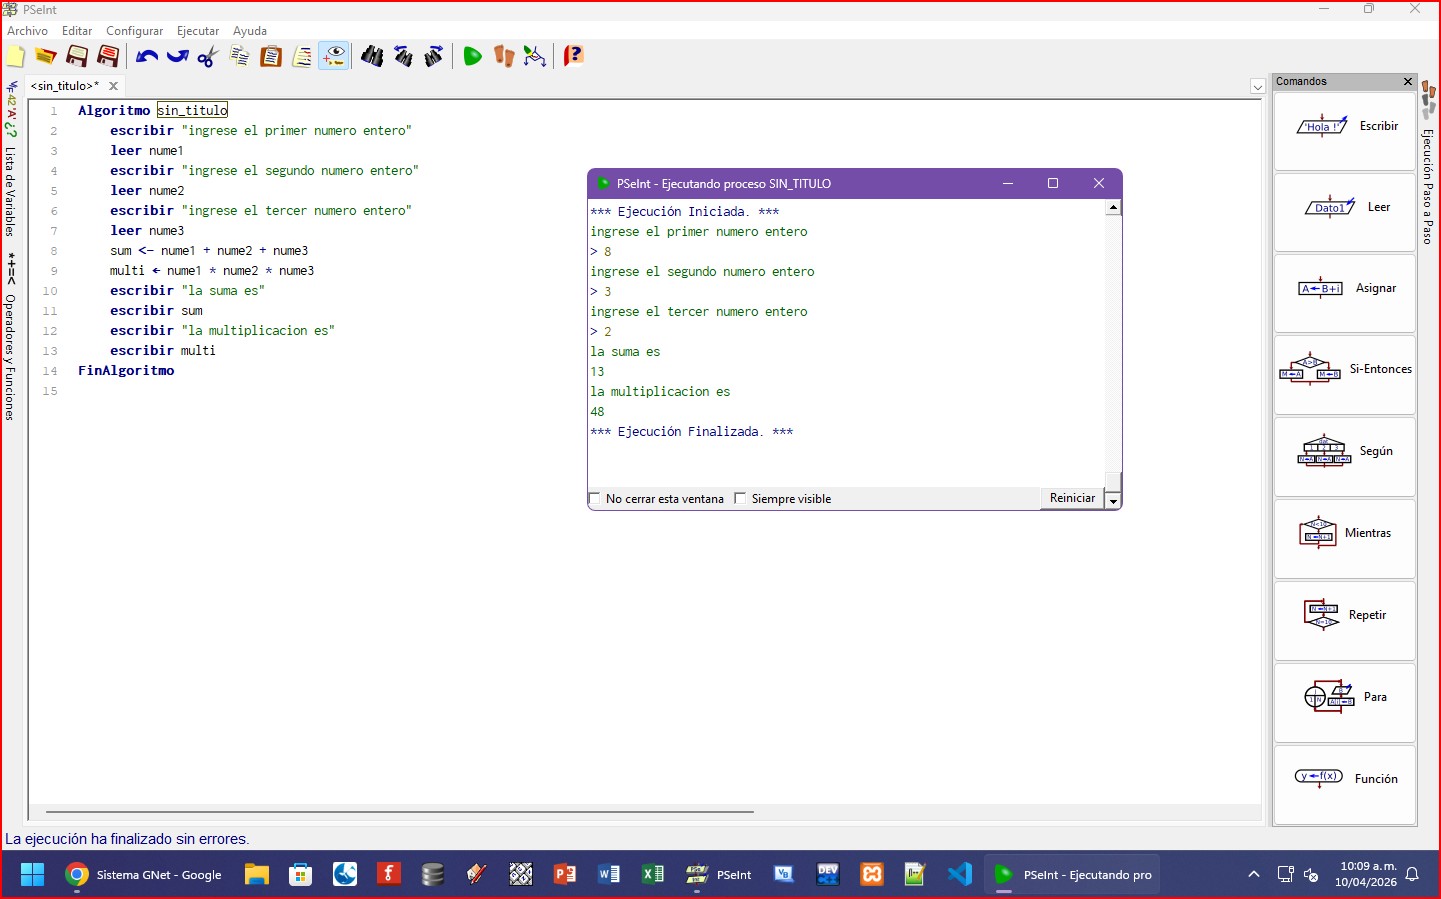Open the Ejecutar menu

[x=198, y=31]
